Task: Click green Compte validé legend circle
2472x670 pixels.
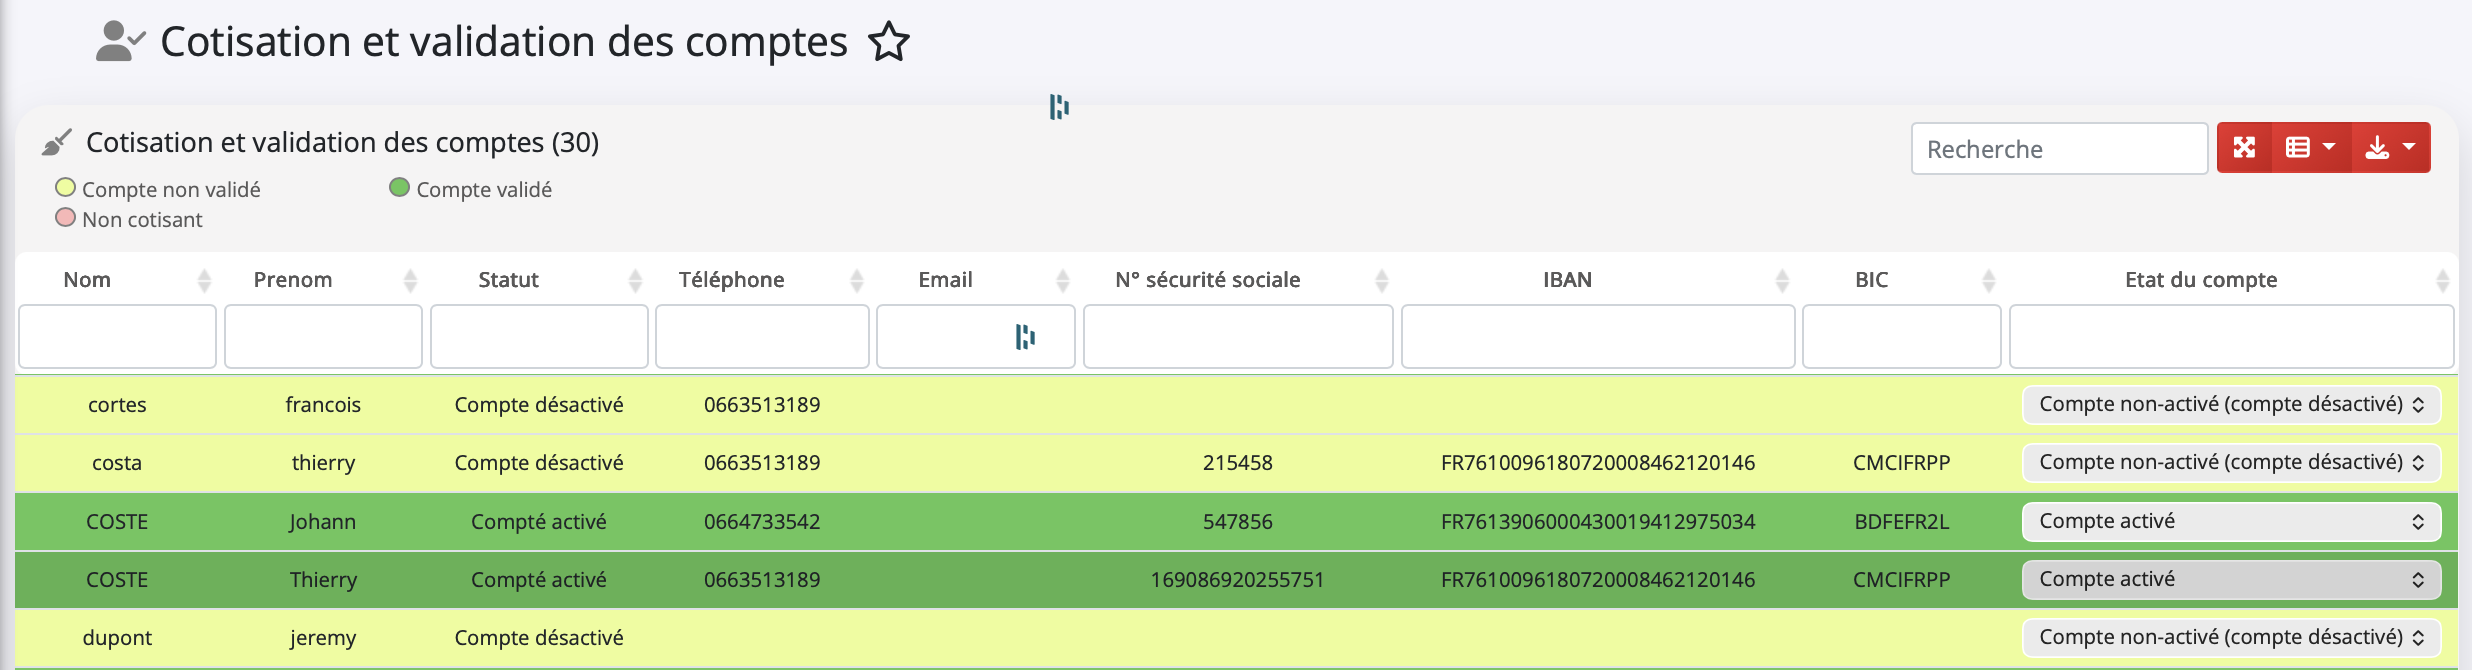Action: [400, 188]
